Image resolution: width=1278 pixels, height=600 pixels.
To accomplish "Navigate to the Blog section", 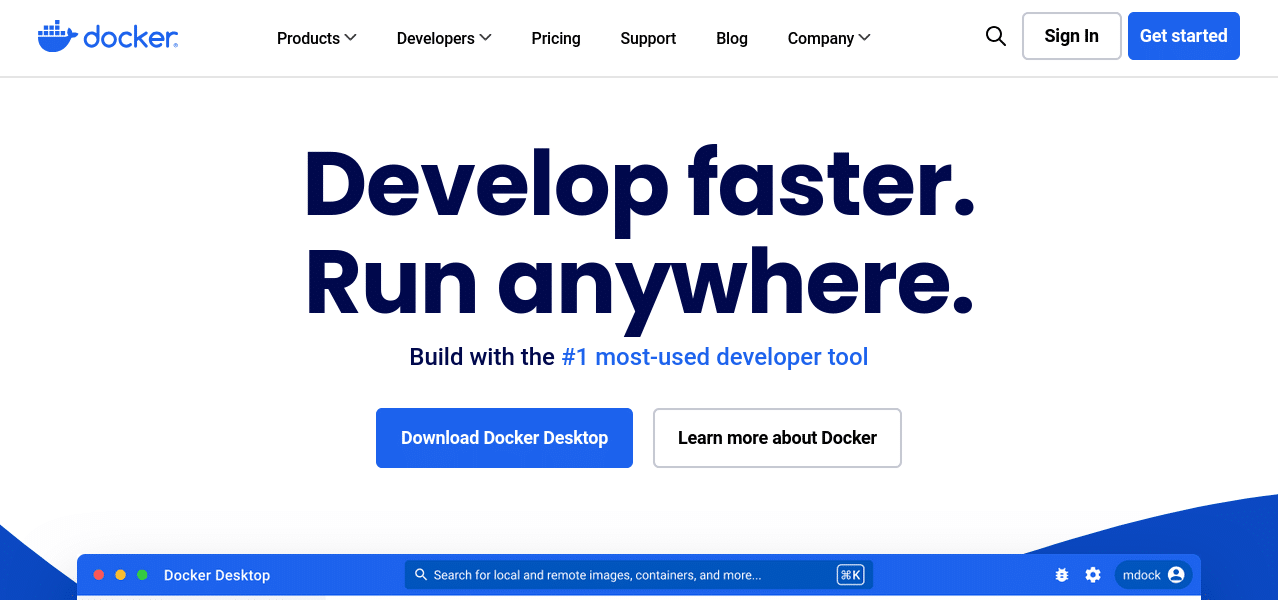I will coord(731,38).
